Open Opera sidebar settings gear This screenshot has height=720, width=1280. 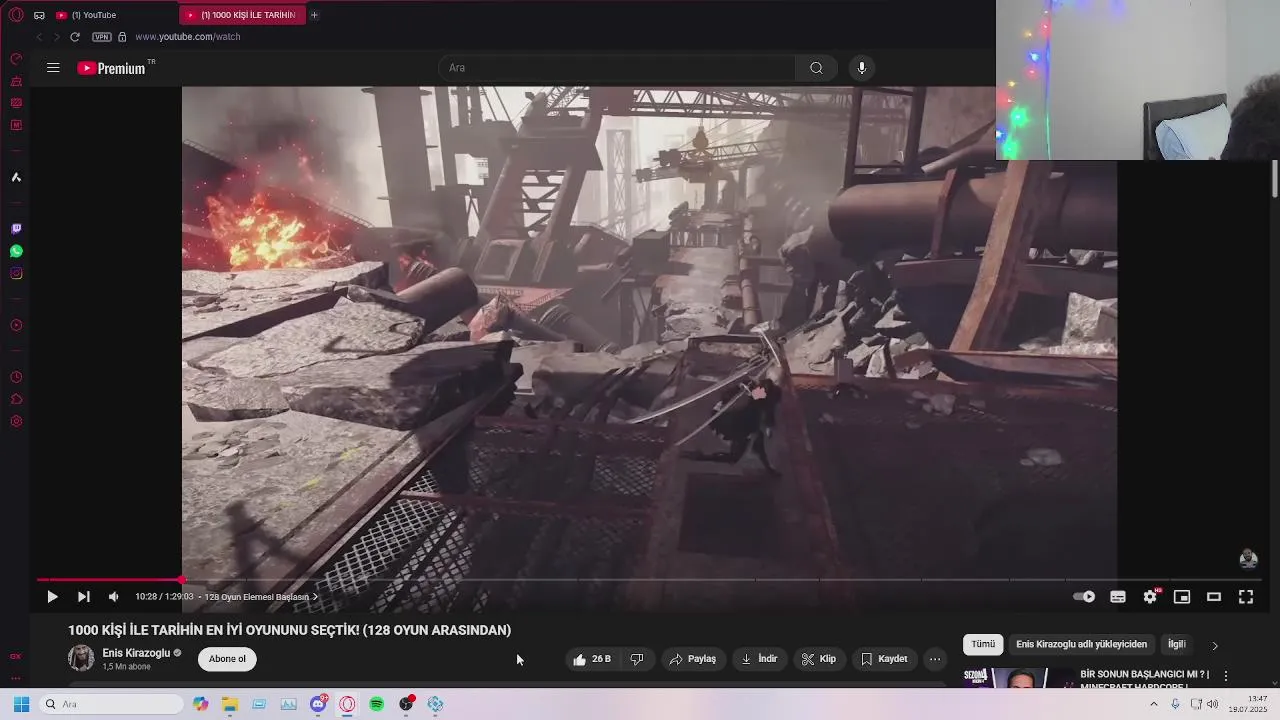tap(16, 421)
